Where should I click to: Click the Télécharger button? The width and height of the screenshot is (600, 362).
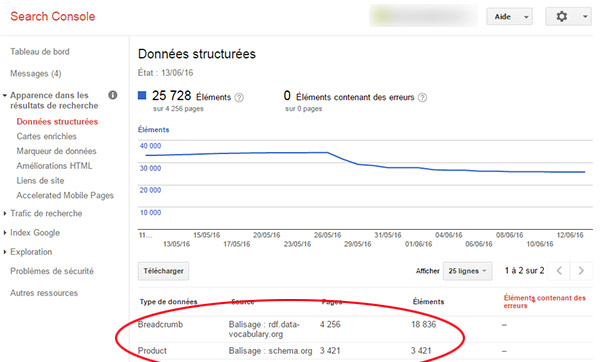point(163,271)
